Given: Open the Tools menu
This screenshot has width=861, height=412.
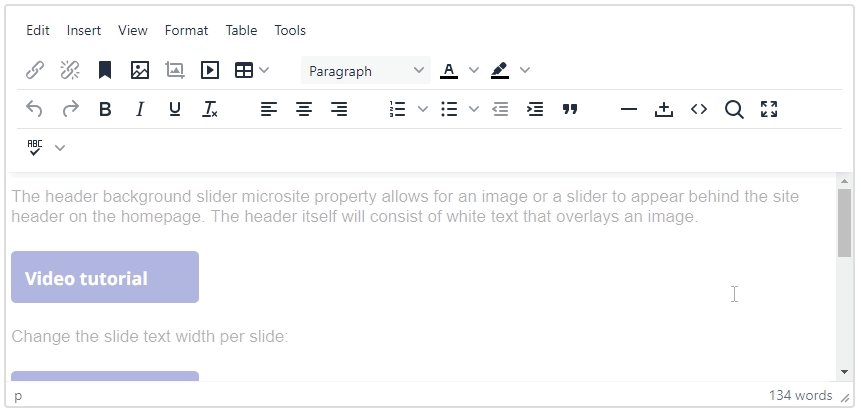Looking at the screenshot, I should [290, 30].
